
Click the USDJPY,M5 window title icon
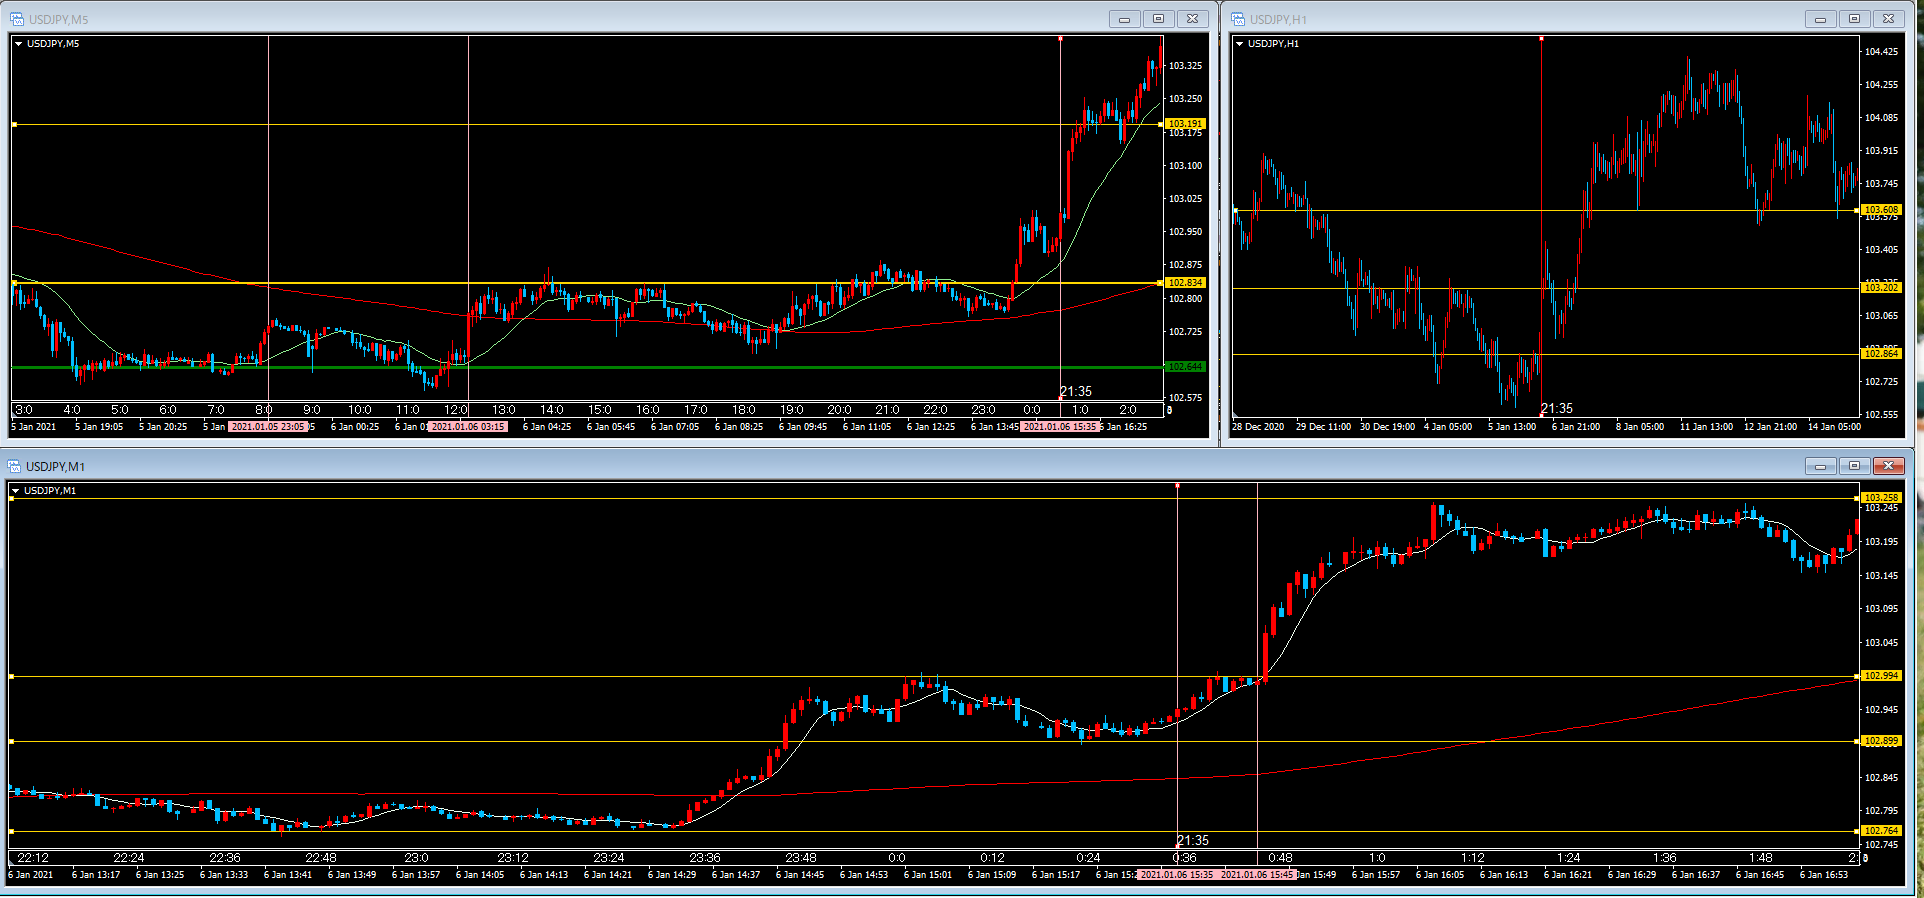[16, 19]
